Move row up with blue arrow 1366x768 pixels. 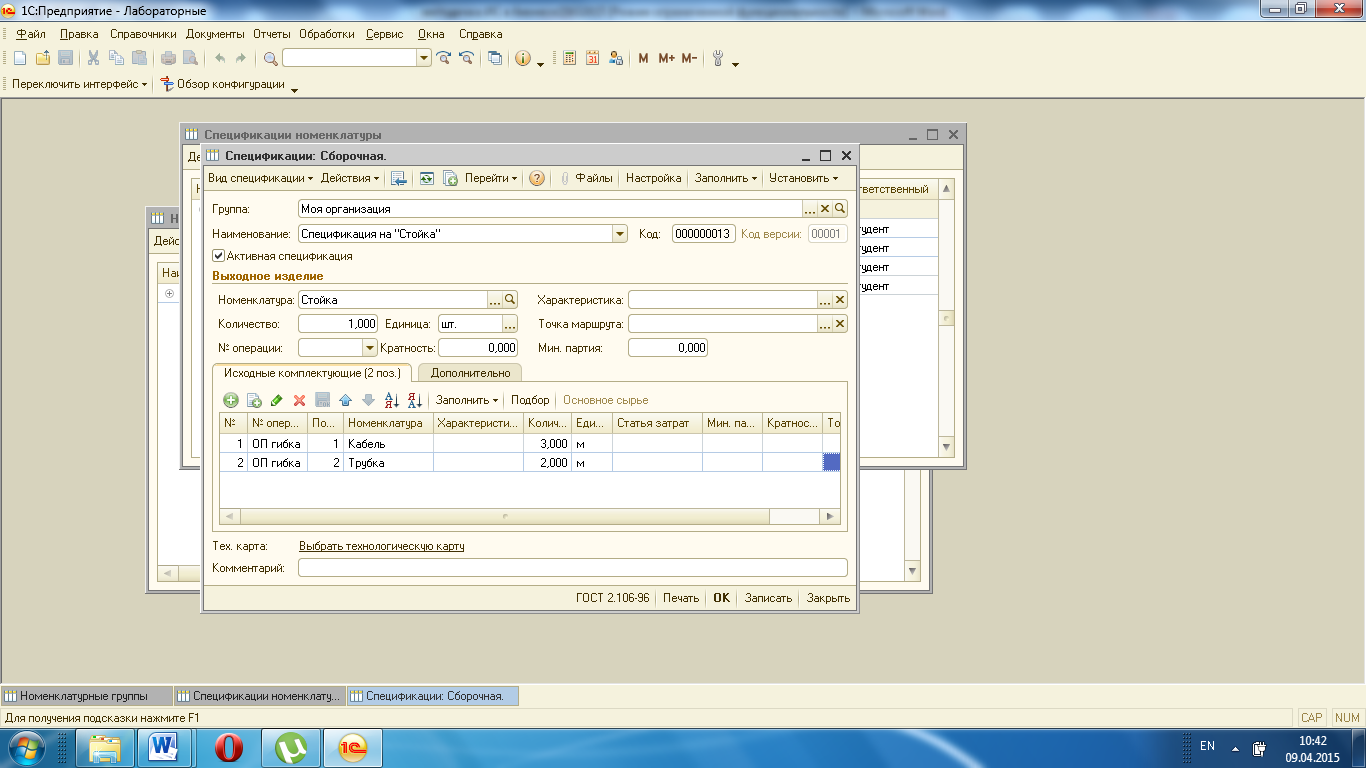[345, 400]
